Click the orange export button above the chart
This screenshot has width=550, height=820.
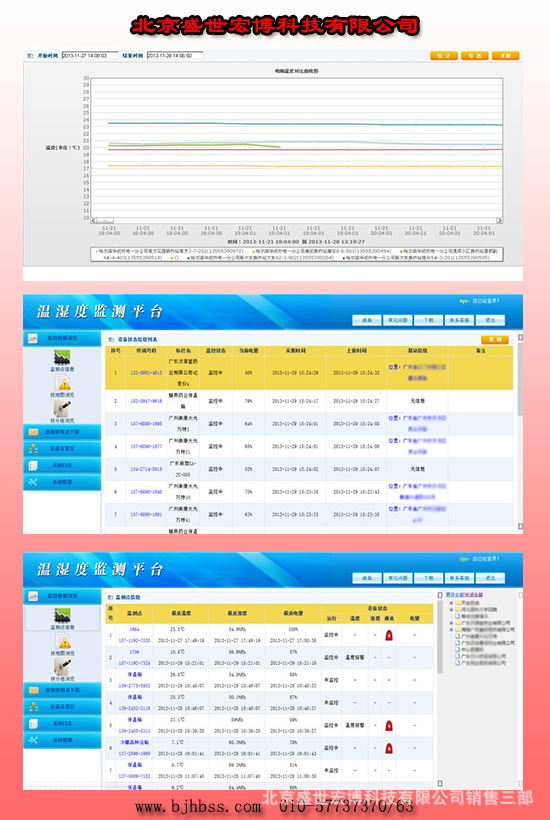pos(475,55)
